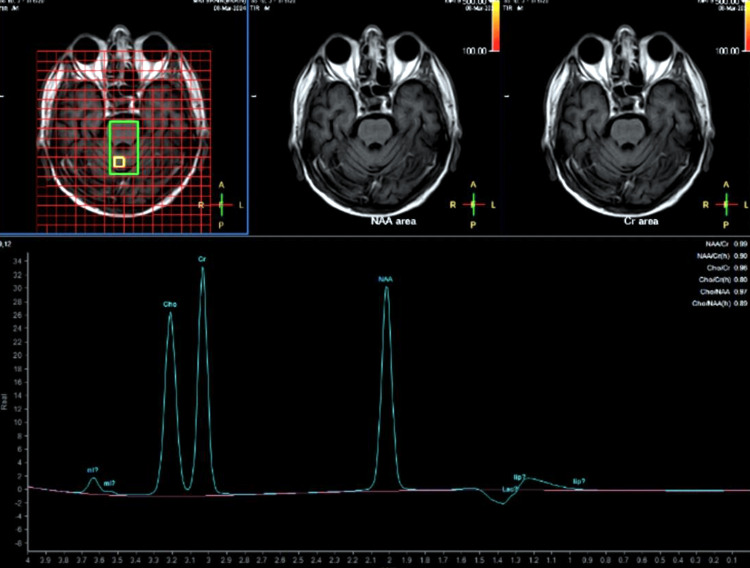The width and height of the screenshot is (750, 568).
Task: Click orientation cross in NAA area image
Action: click(x=473, y=205)
